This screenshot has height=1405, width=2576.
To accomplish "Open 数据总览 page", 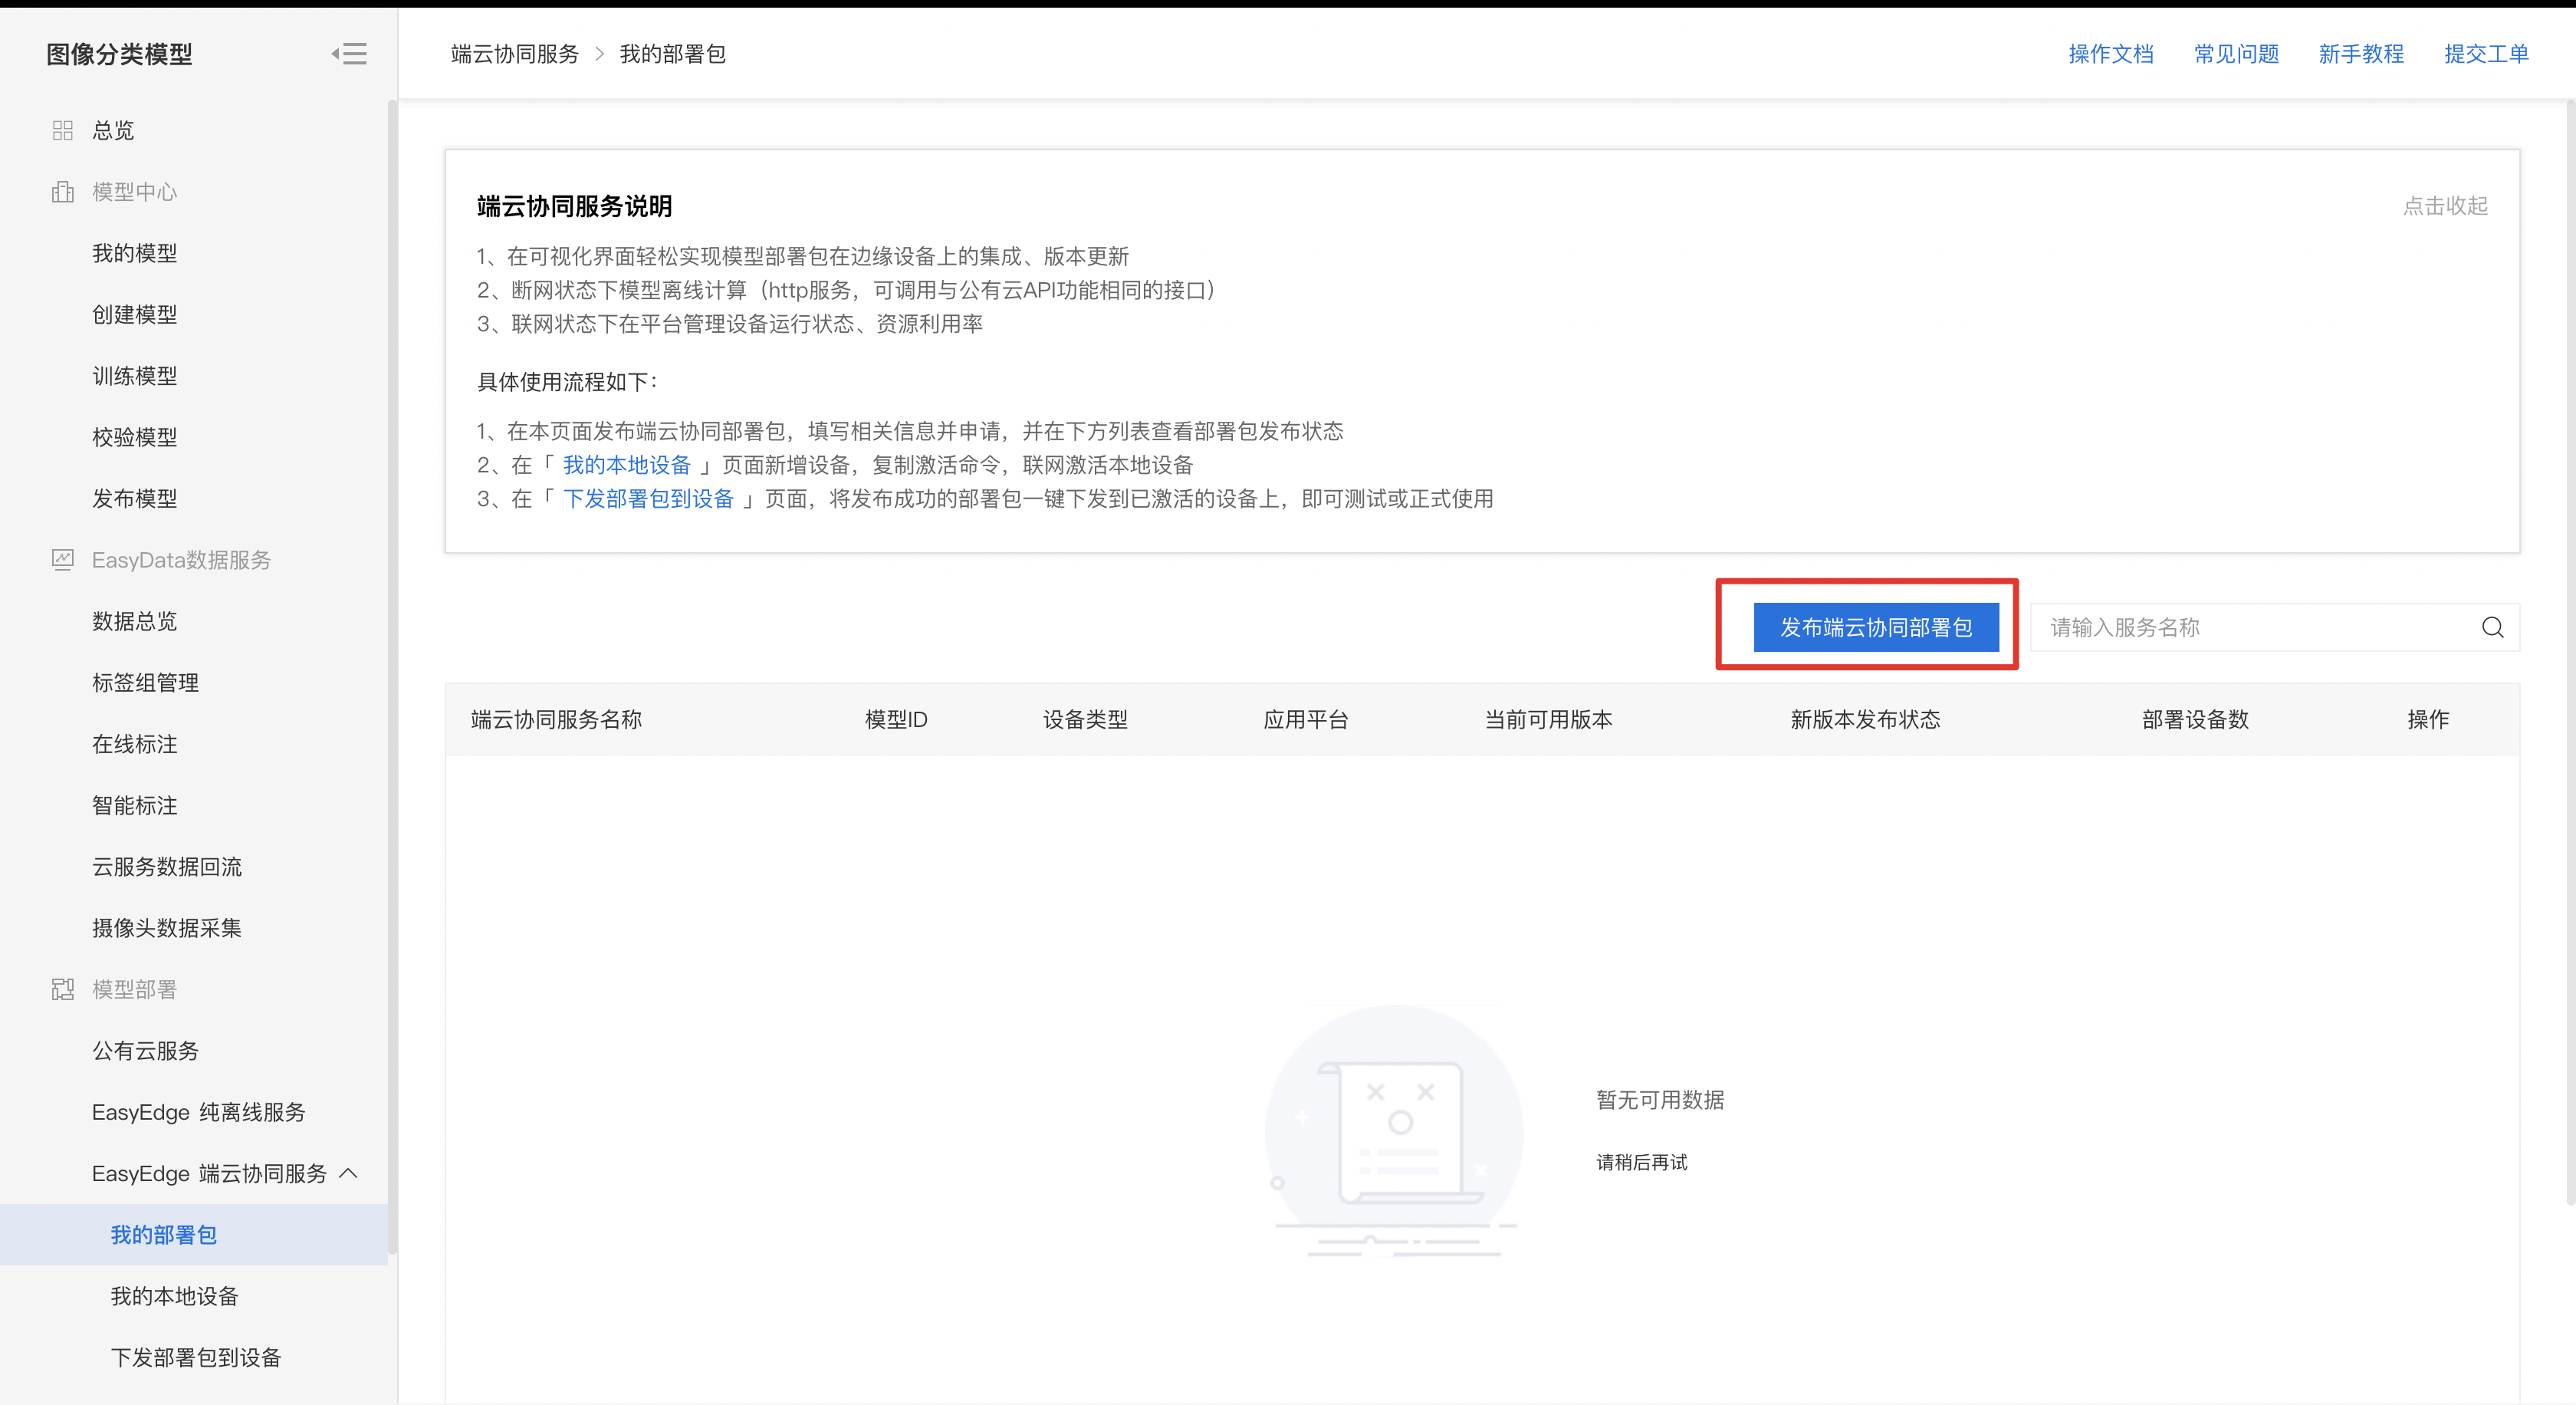I will 135,621.
